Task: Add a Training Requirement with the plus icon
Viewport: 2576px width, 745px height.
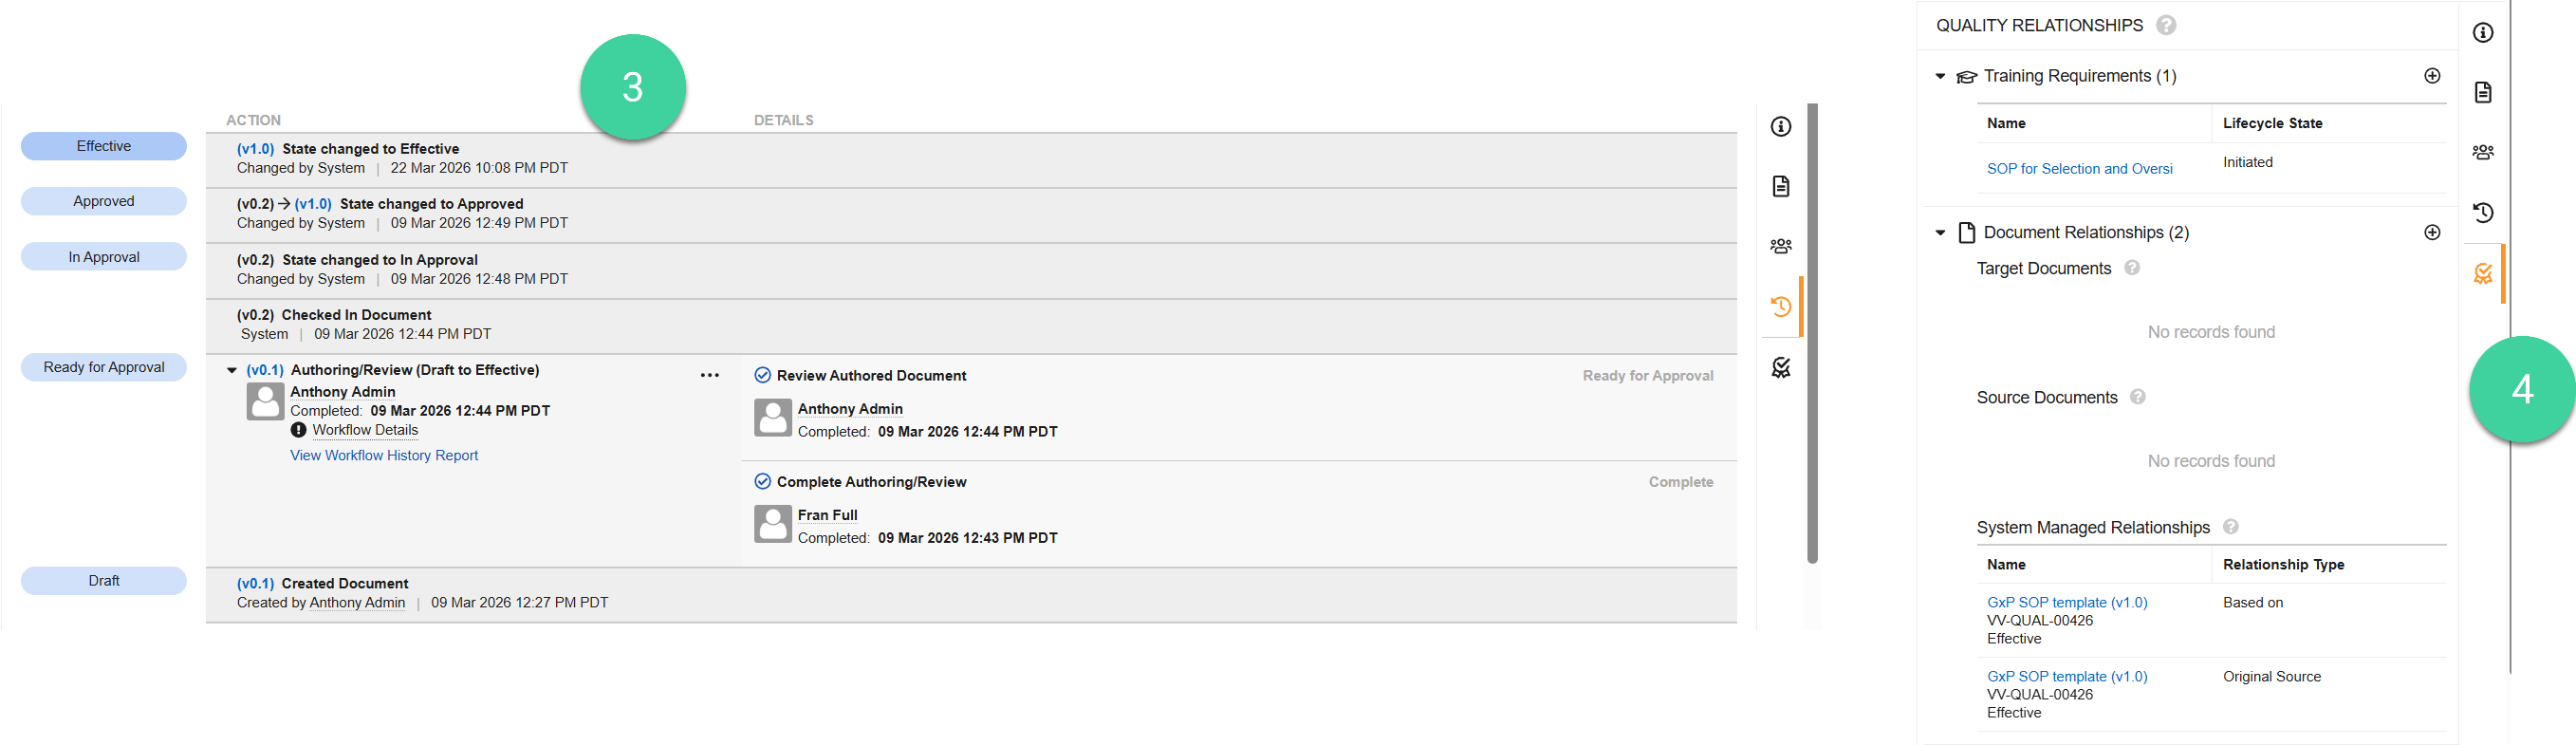Action: point(2432,75)
